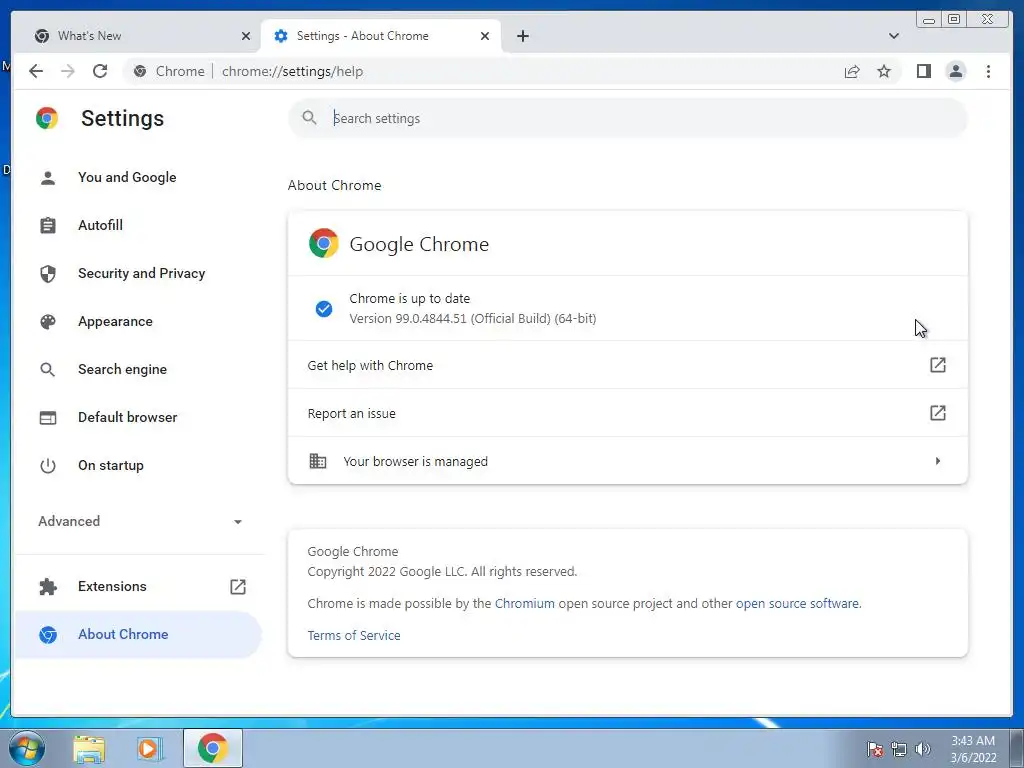Image resolution: width=1024 pixels, height=768 pixels.
Task: Open Report an issue
Action: click(627, 413)
